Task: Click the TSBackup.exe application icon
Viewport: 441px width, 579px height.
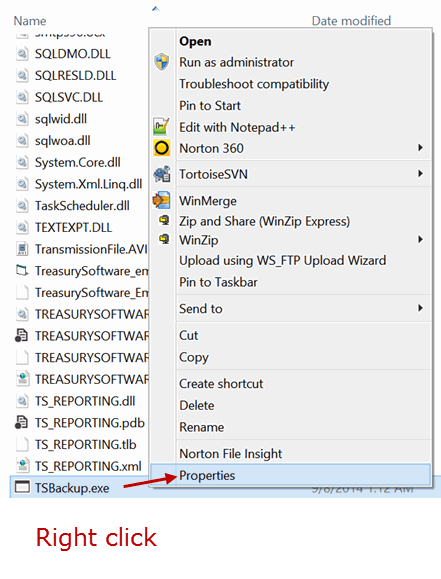Action: 22,487
